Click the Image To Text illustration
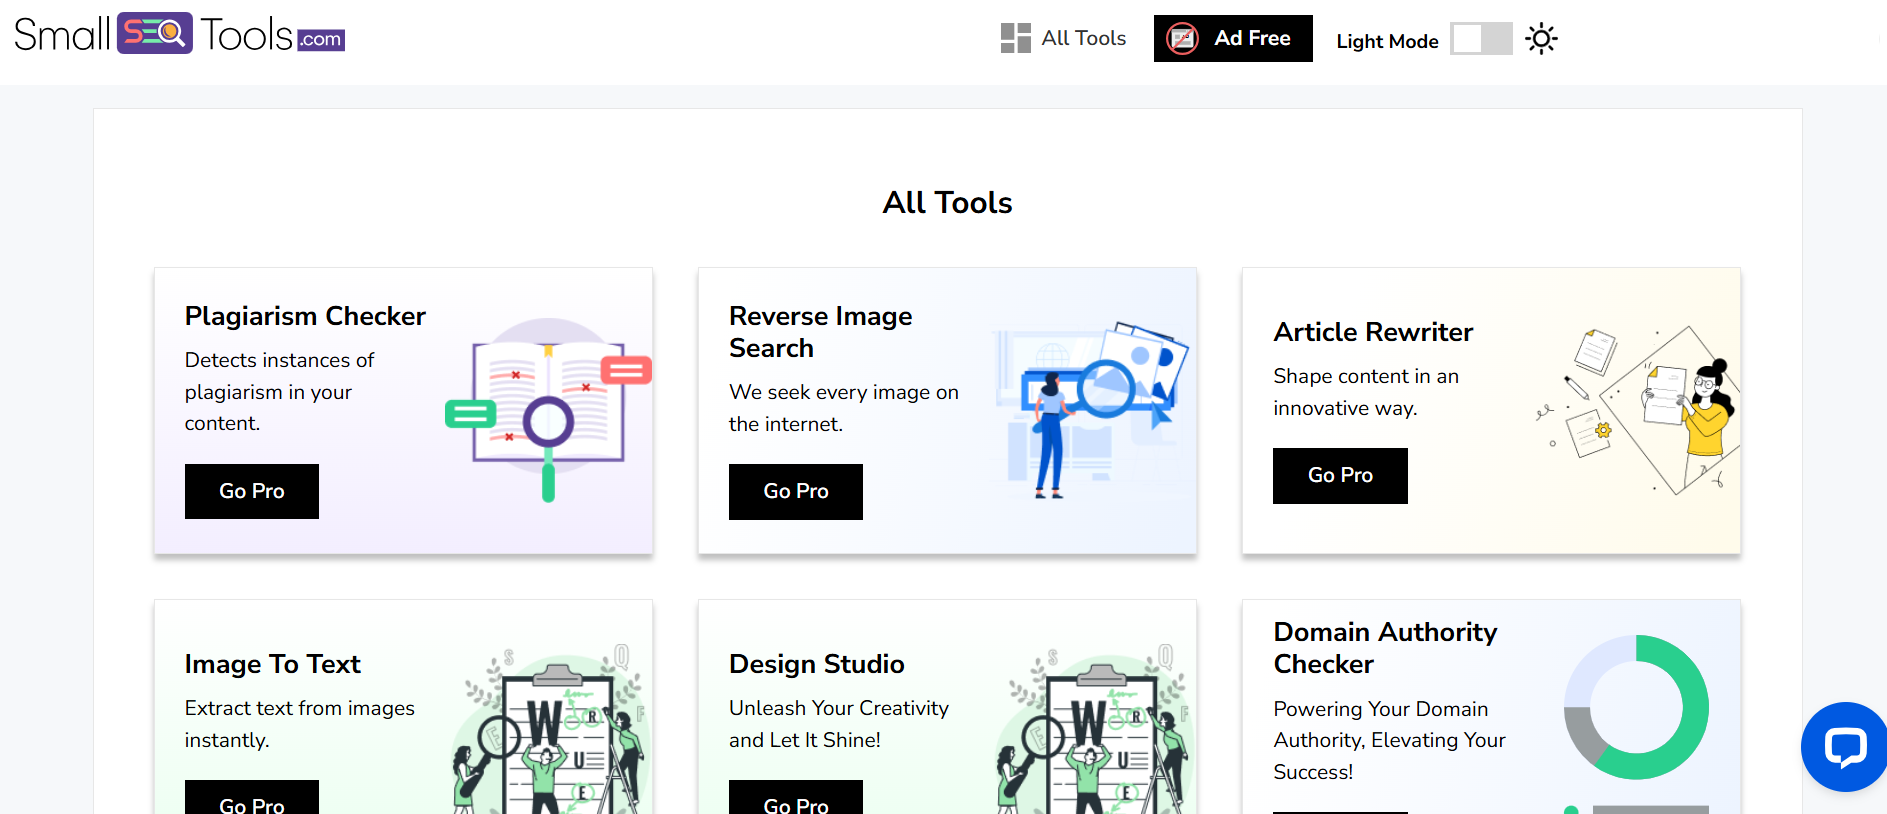The image size is (1887, 814). point(550,730)
